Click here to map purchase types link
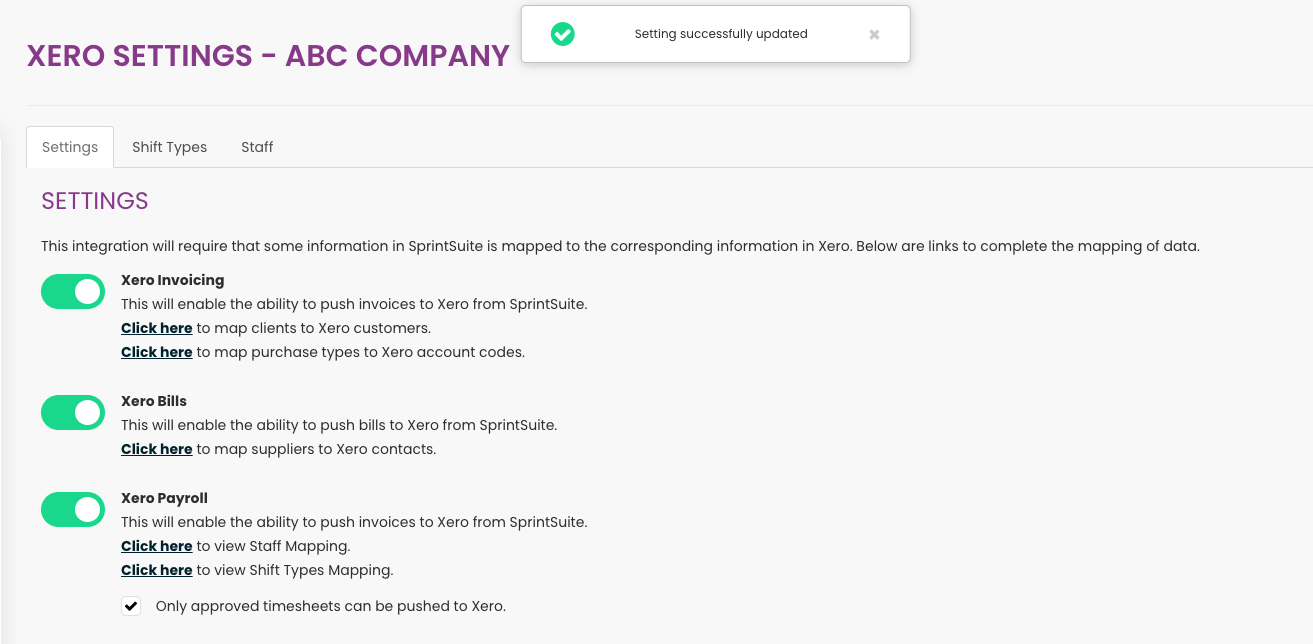The height and width of the screenshot is (644, 1313). (157, 352)
